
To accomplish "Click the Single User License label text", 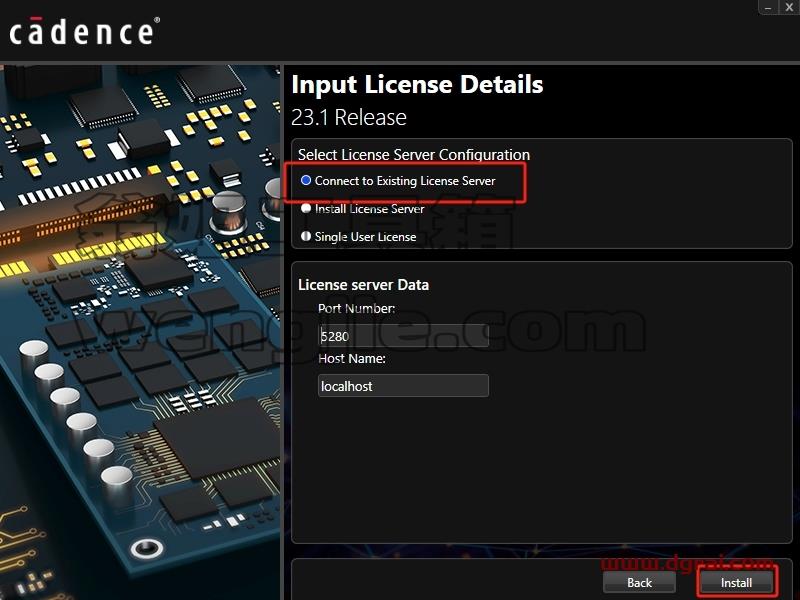I will [365, 237].
